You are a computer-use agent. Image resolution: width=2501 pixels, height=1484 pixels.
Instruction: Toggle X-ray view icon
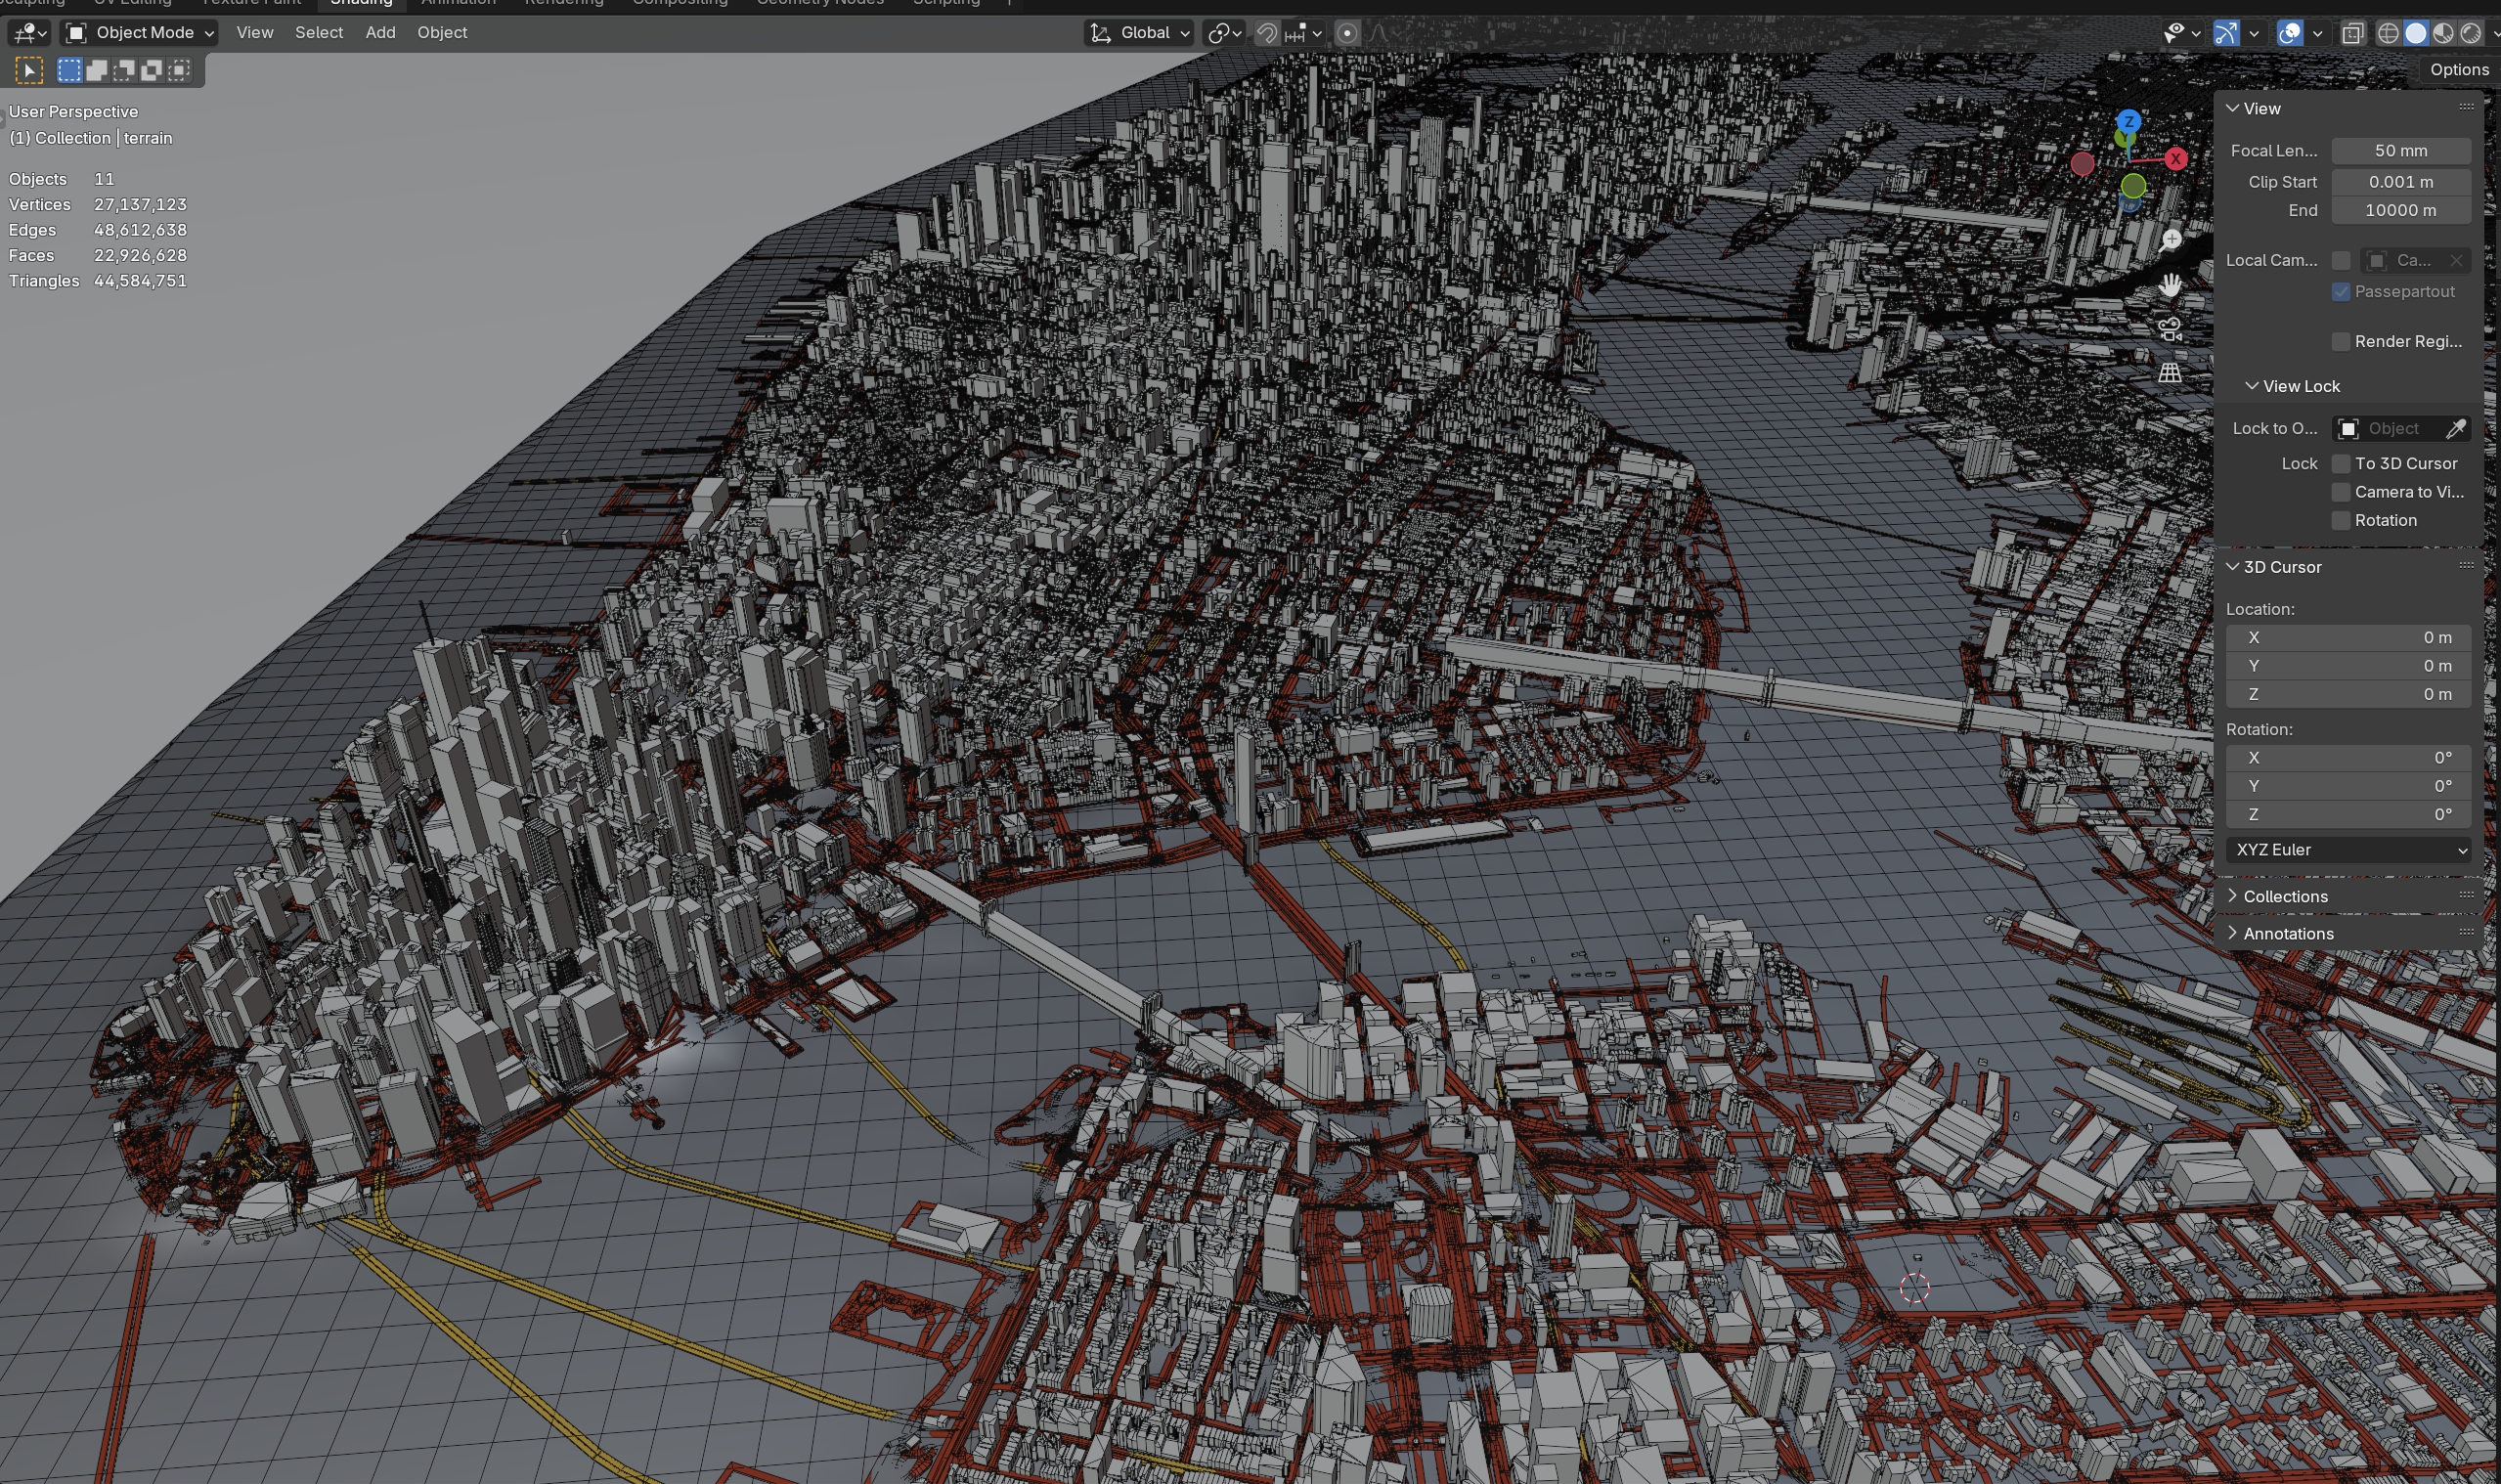point(2352,33)
